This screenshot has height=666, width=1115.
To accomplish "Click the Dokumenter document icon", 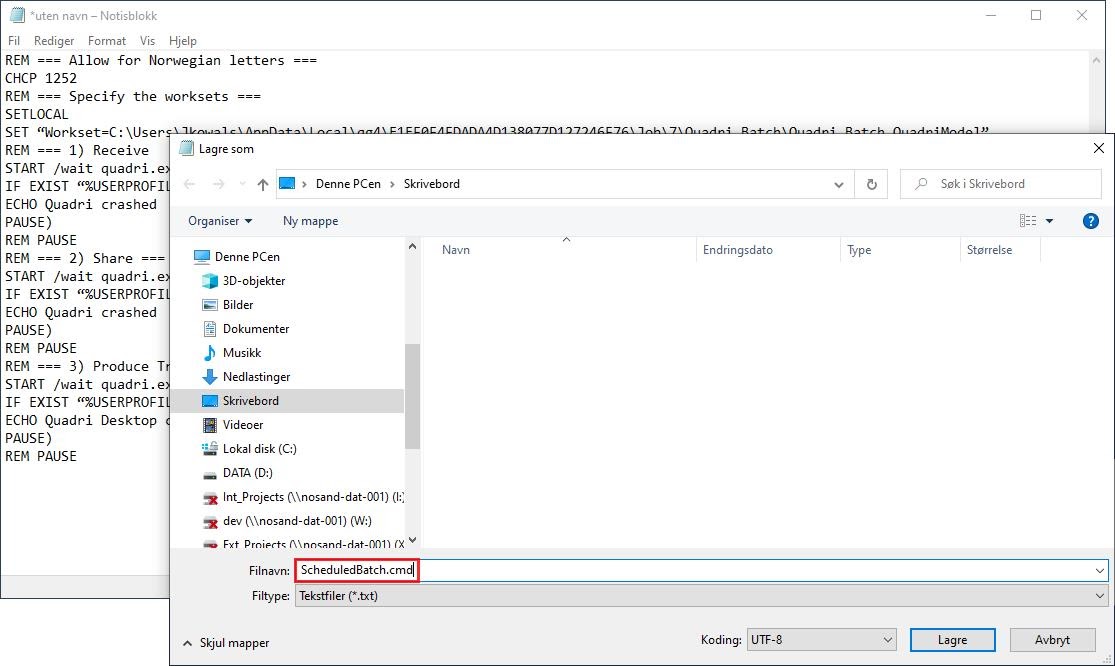I will pos(210,329).
